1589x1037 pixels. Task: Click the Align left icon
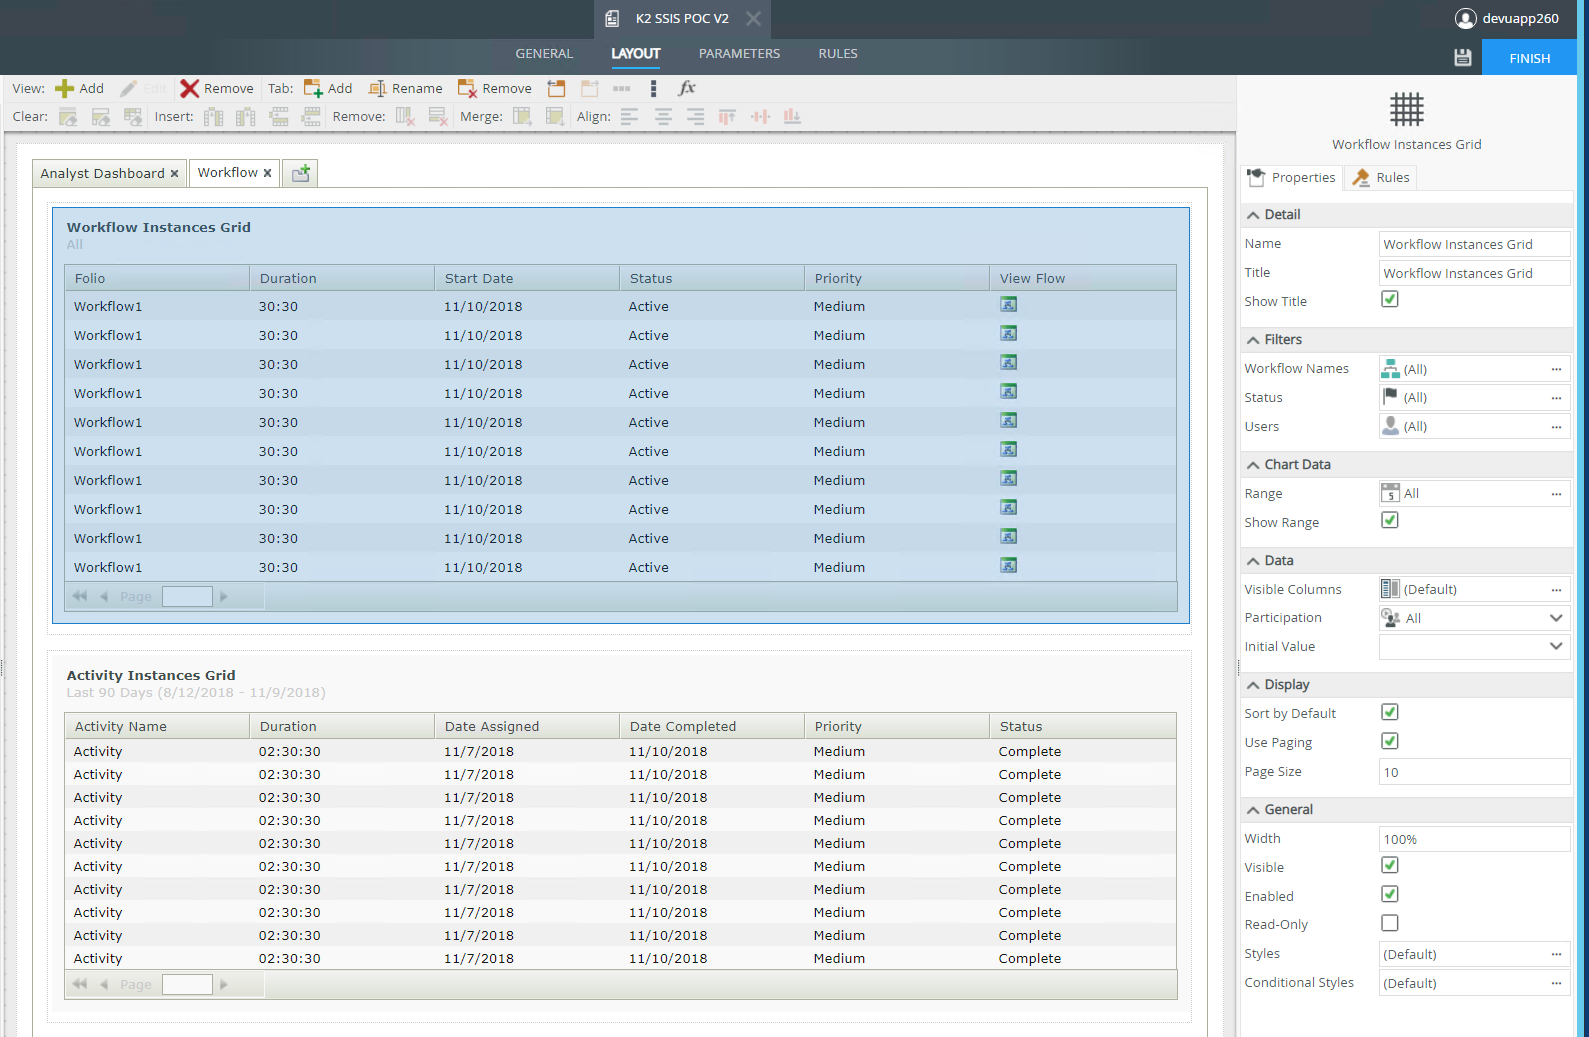click(x=629, y=117)
